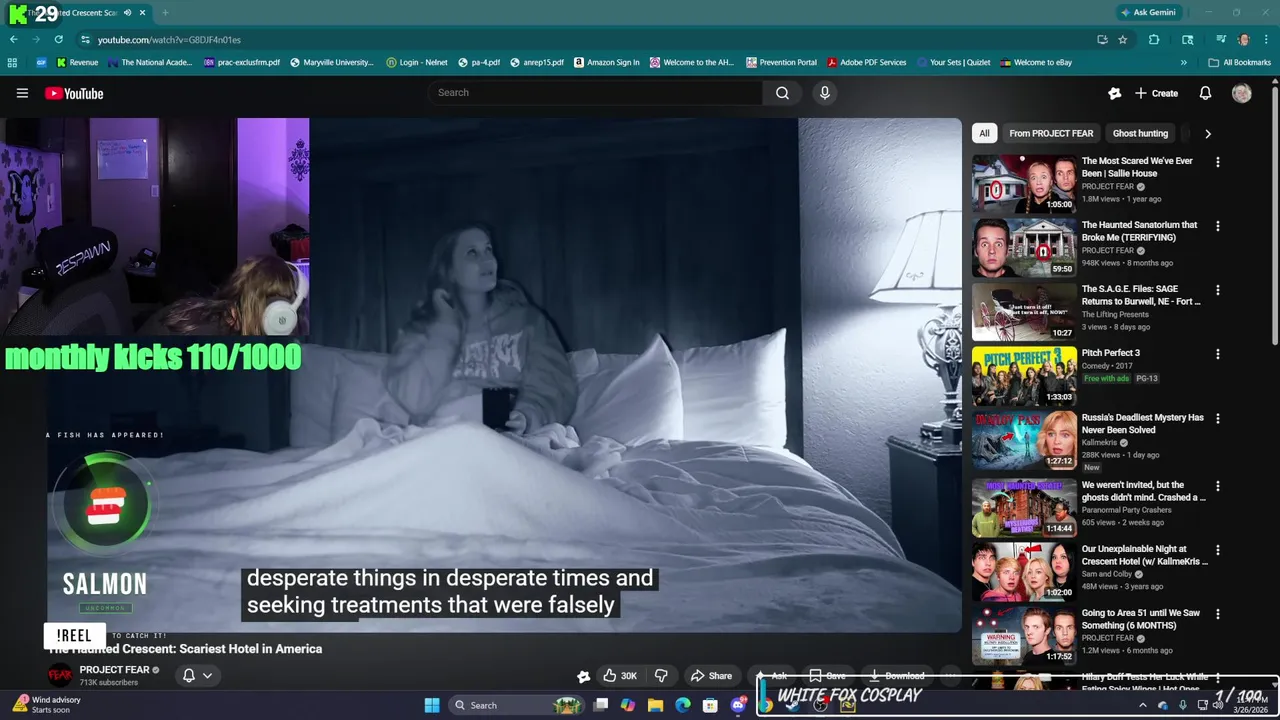Open the YouTube account avatar menu
This screenshot has height=720, width=1280.
(1242, 93)
